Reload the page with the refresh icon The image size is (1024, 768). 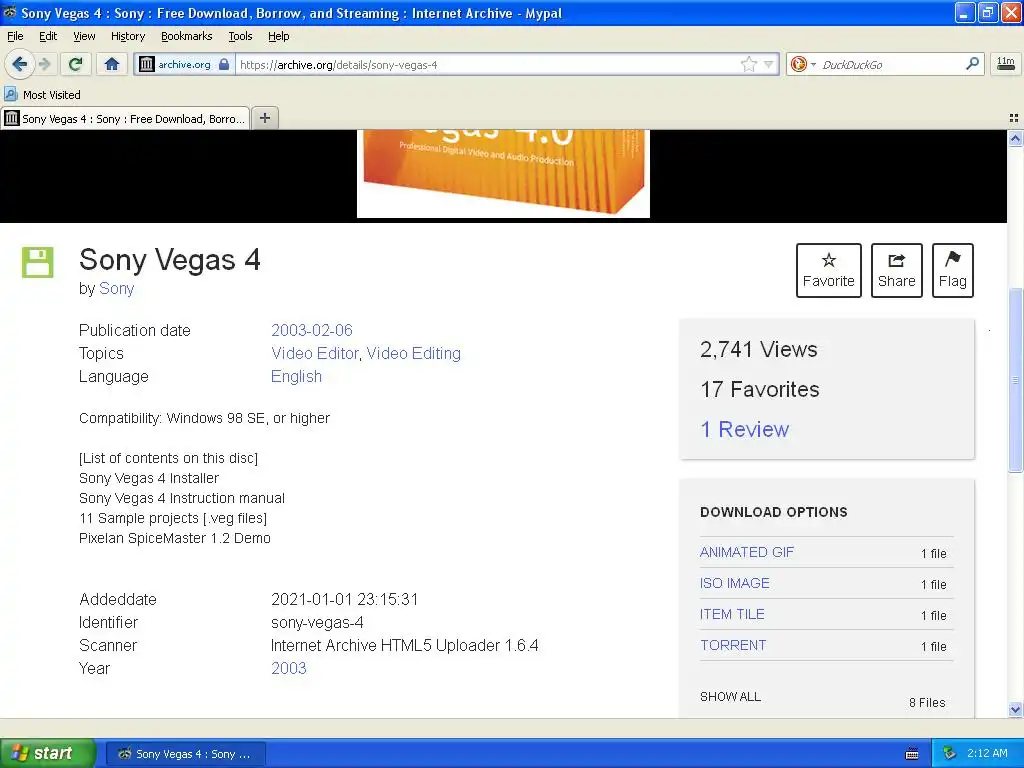click(76, 64)
